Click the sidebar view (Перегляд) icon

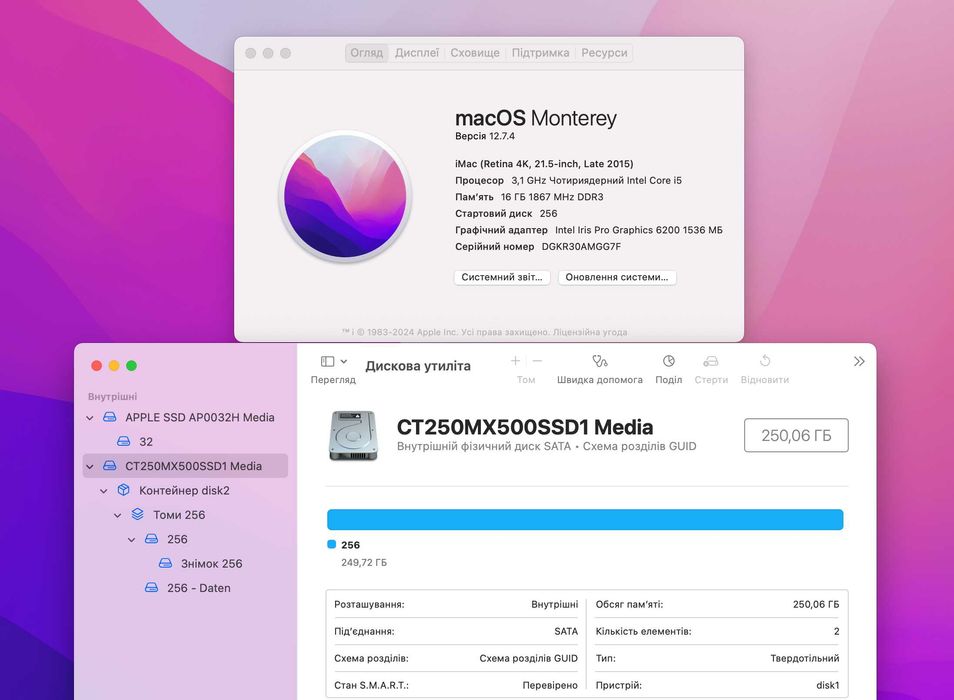click(327, 361)
